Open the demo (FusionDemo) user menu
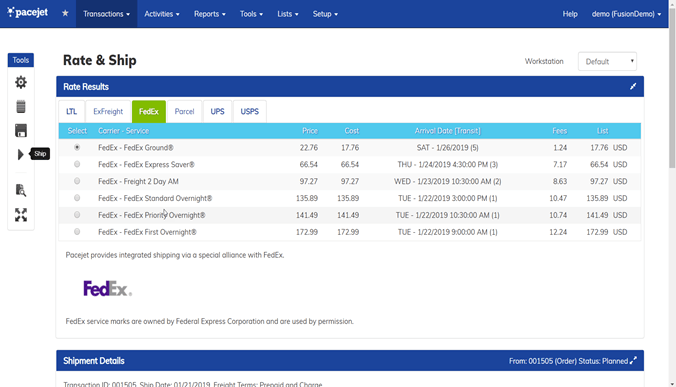The height and width of the screenshot is (387, 676). (626, 14)
